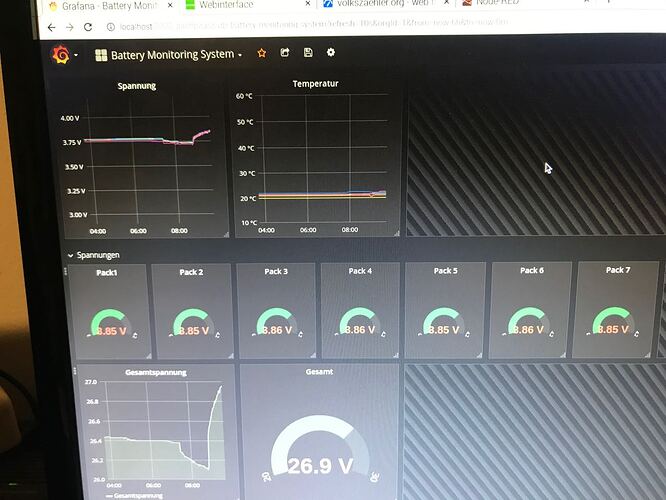Click the browser forward arrow

tap(69, 27)
